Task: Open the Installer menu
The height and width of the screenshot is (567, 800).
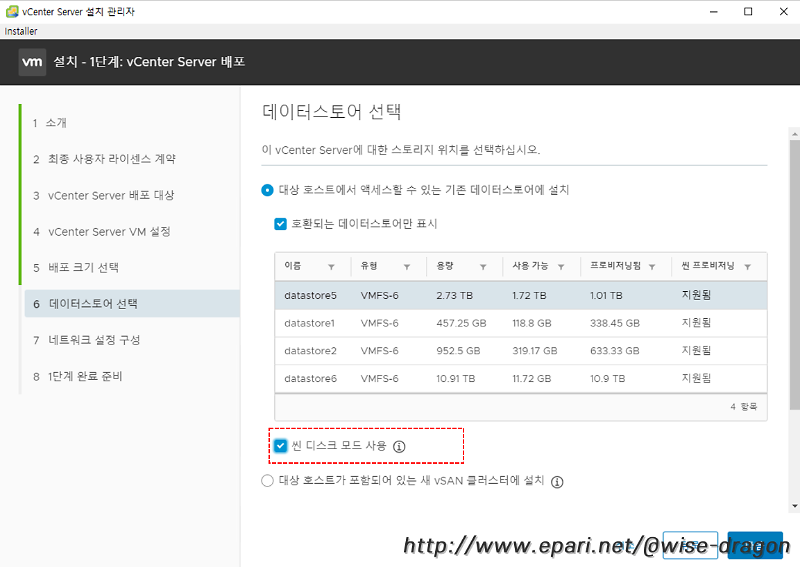Action: [x=21, y=31]
